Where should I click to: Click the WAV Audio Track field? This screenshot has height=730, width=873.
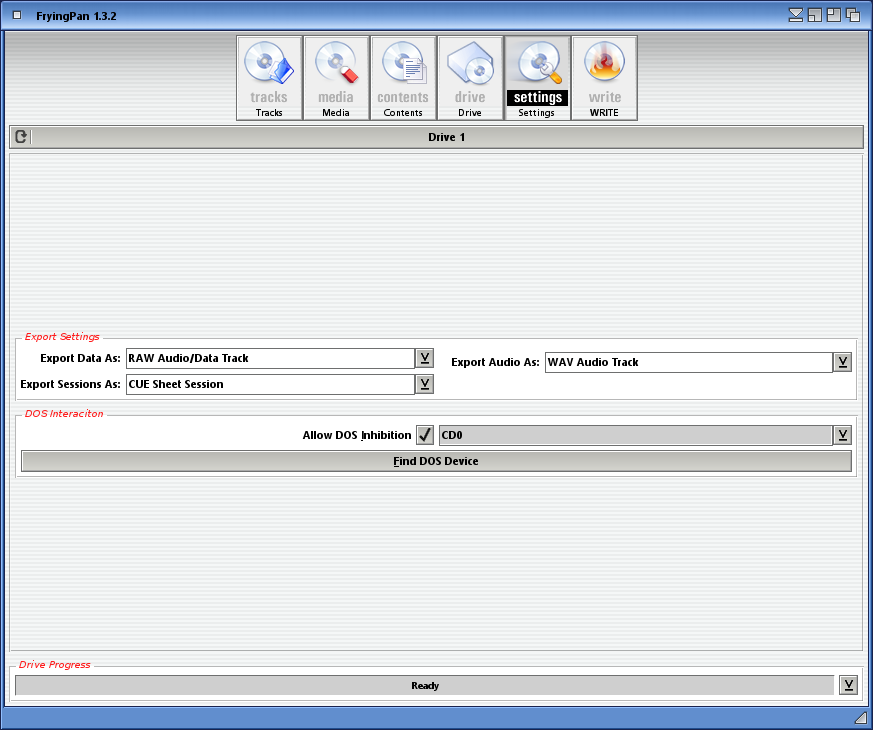pos(688,362)
